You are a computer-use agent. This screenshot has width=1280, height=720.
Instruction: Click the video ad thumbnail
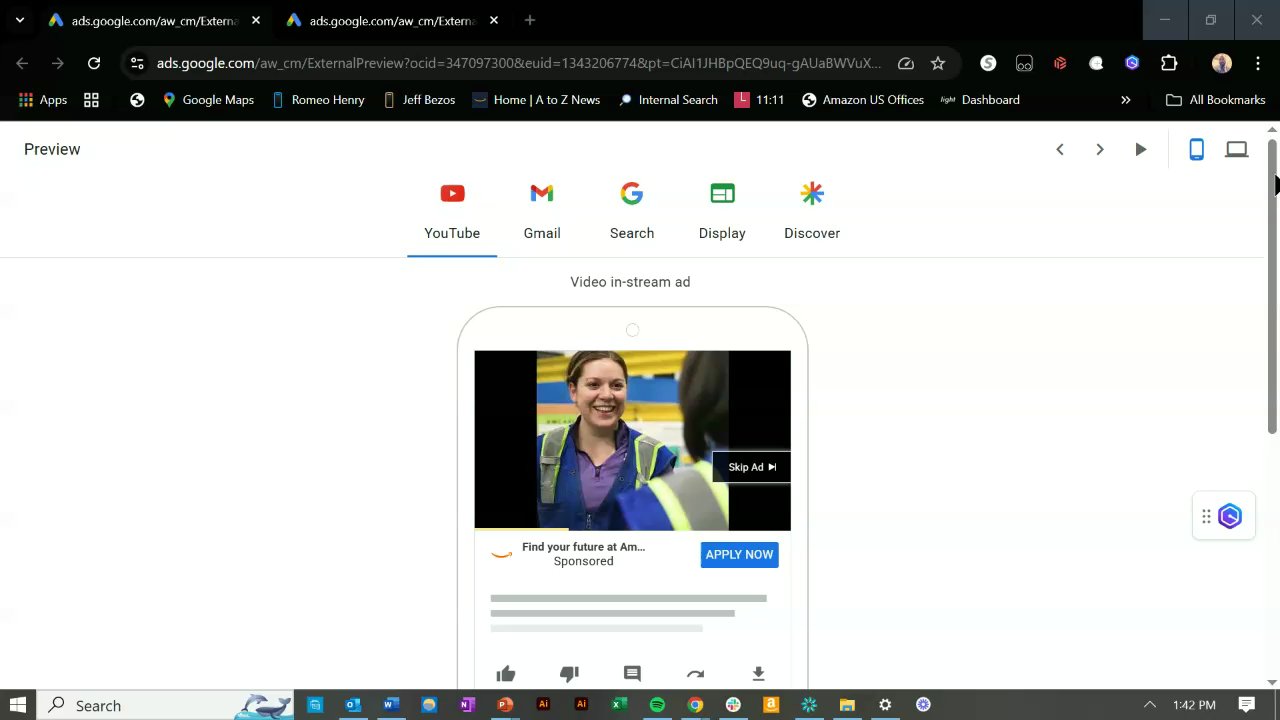click(632, 440)
